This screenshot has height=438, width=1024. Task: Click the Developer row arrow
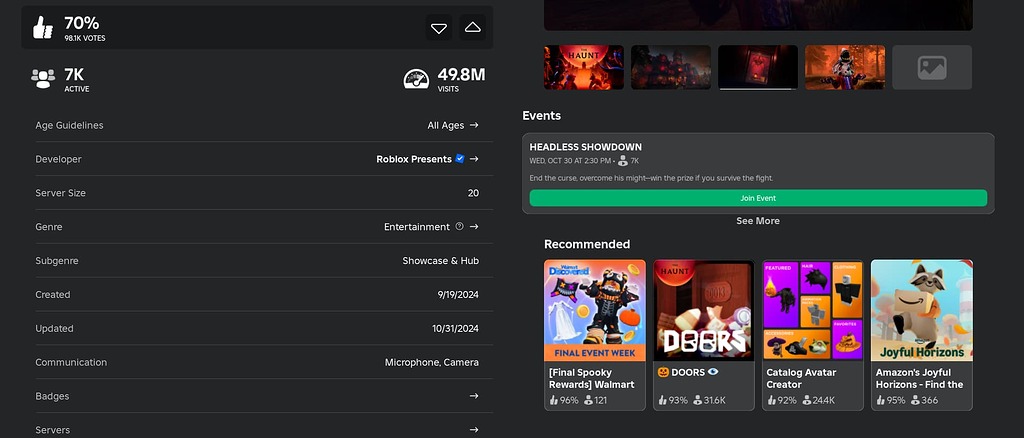pos(474,159)
